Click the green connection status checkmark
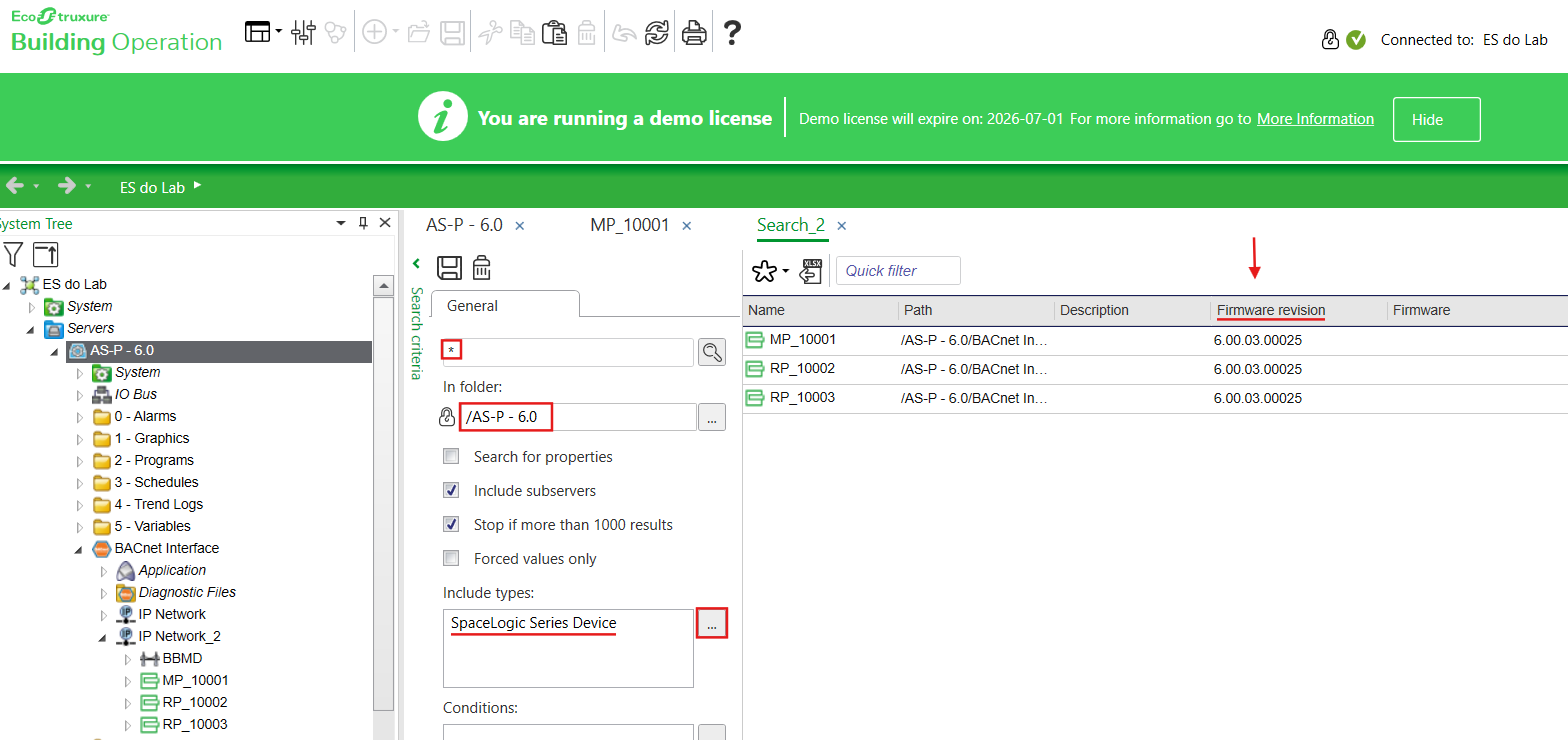 click(1355, 40)
